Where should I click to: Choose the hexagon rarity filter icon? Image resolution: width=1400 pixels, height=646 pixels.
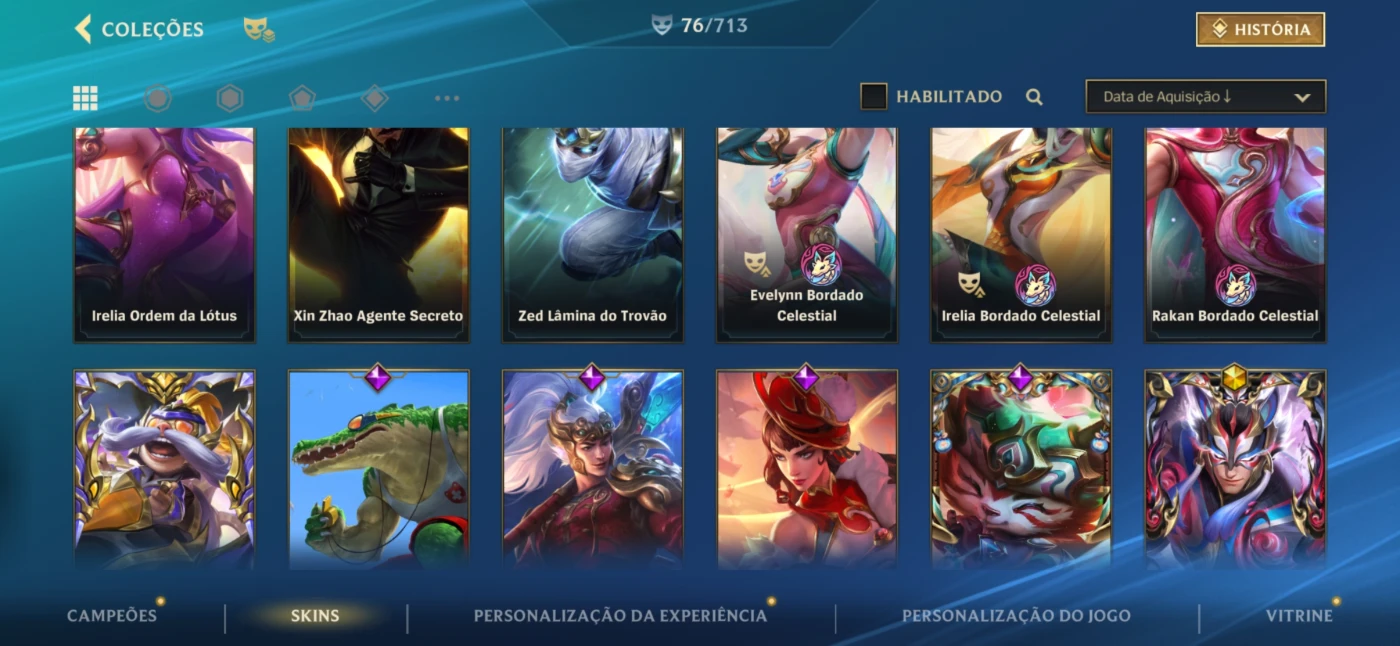point(230,98)
